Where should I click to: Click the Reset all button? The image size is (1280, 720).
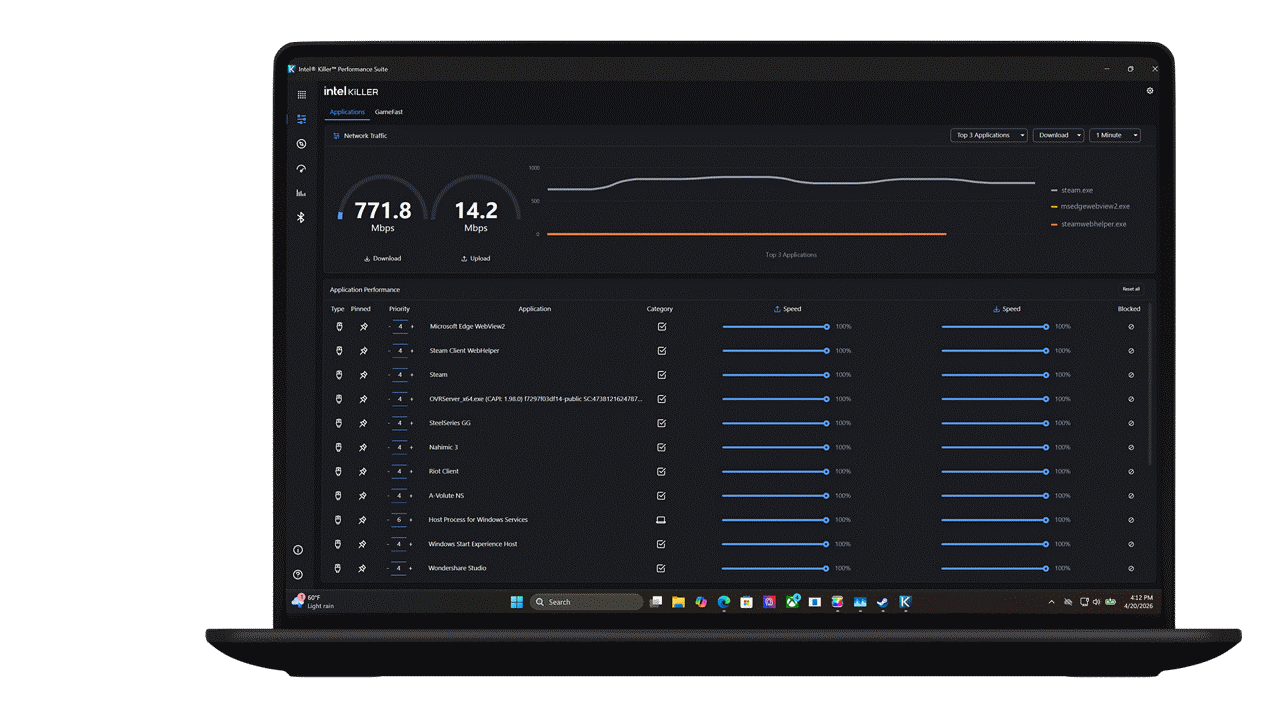coord(1131,289)
